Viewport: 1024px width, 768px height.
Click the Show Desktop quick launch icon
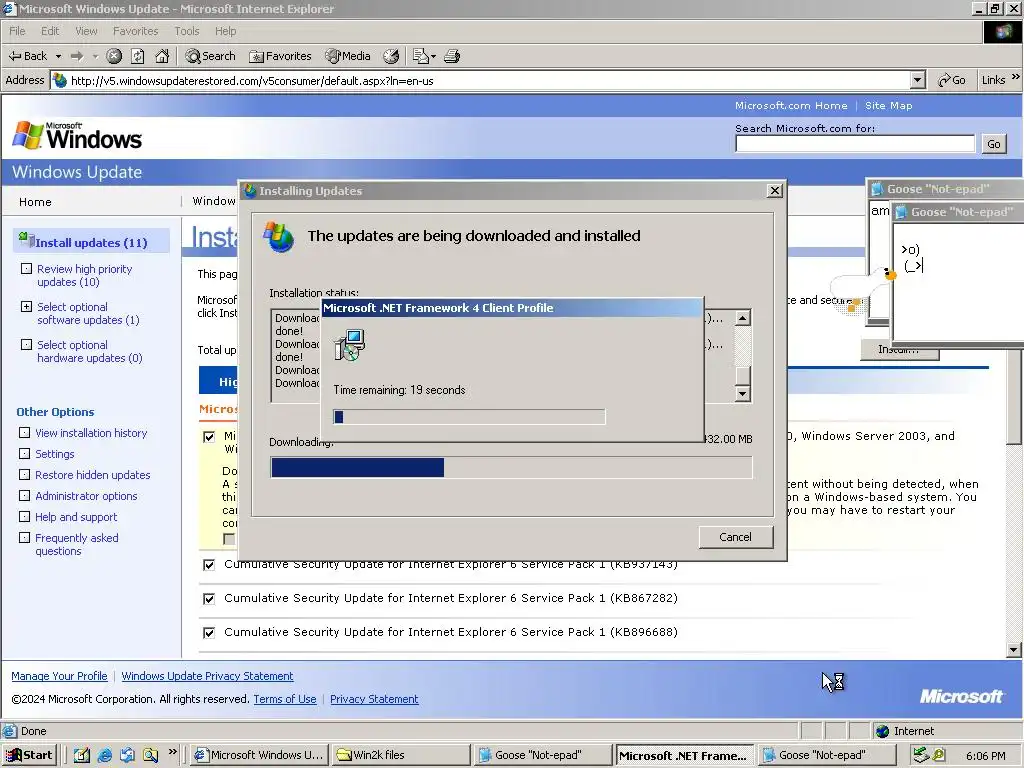[x=82, y=755]
